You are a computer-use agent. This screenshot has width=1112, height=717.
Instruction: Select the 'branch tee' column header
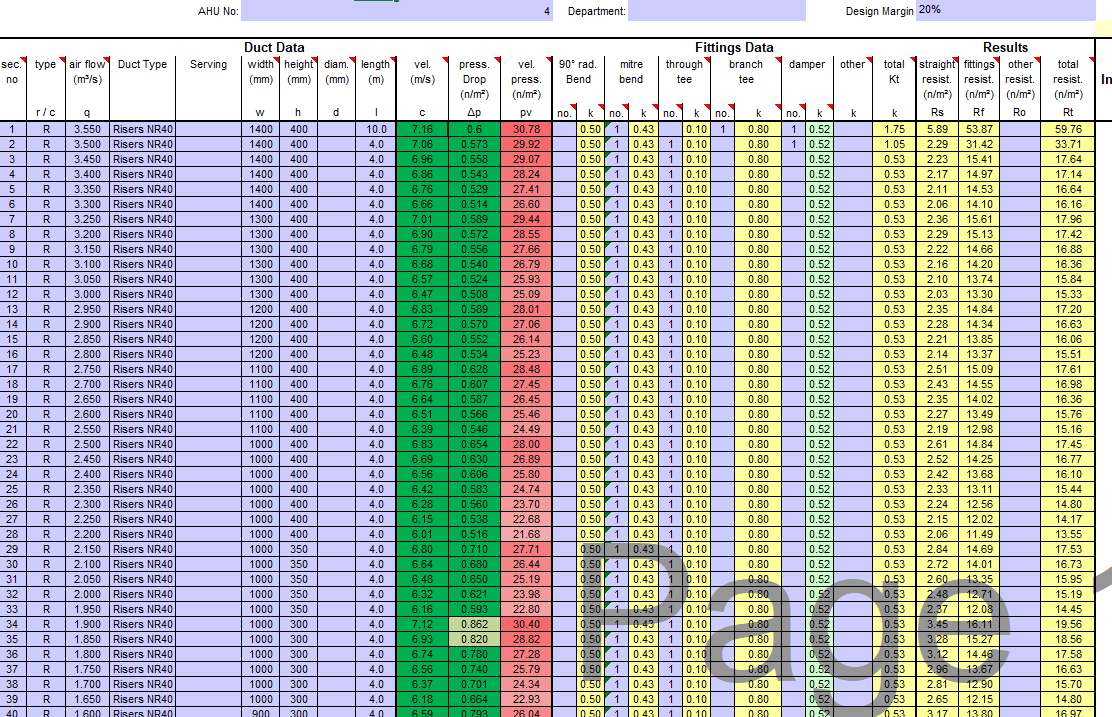746,72
